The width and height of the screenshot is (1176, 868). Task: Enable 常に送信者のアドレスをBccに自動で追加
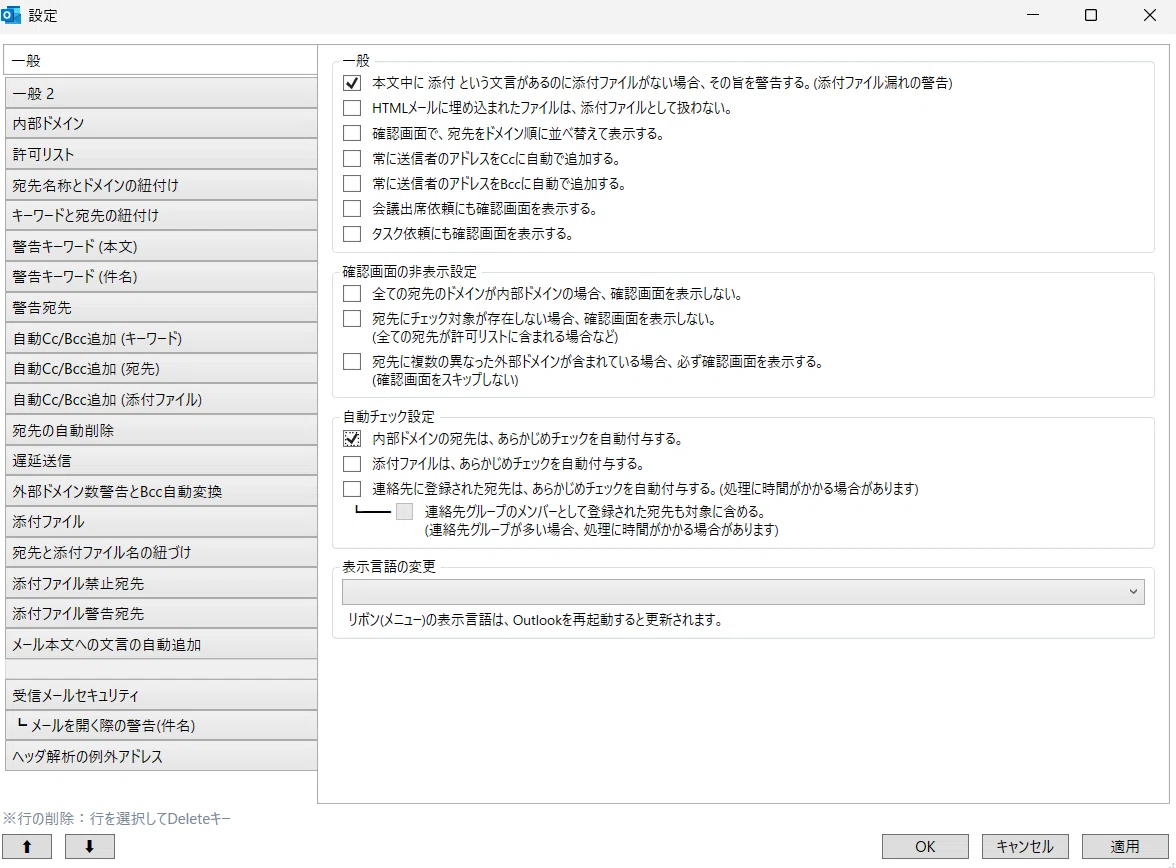[352, 184]
